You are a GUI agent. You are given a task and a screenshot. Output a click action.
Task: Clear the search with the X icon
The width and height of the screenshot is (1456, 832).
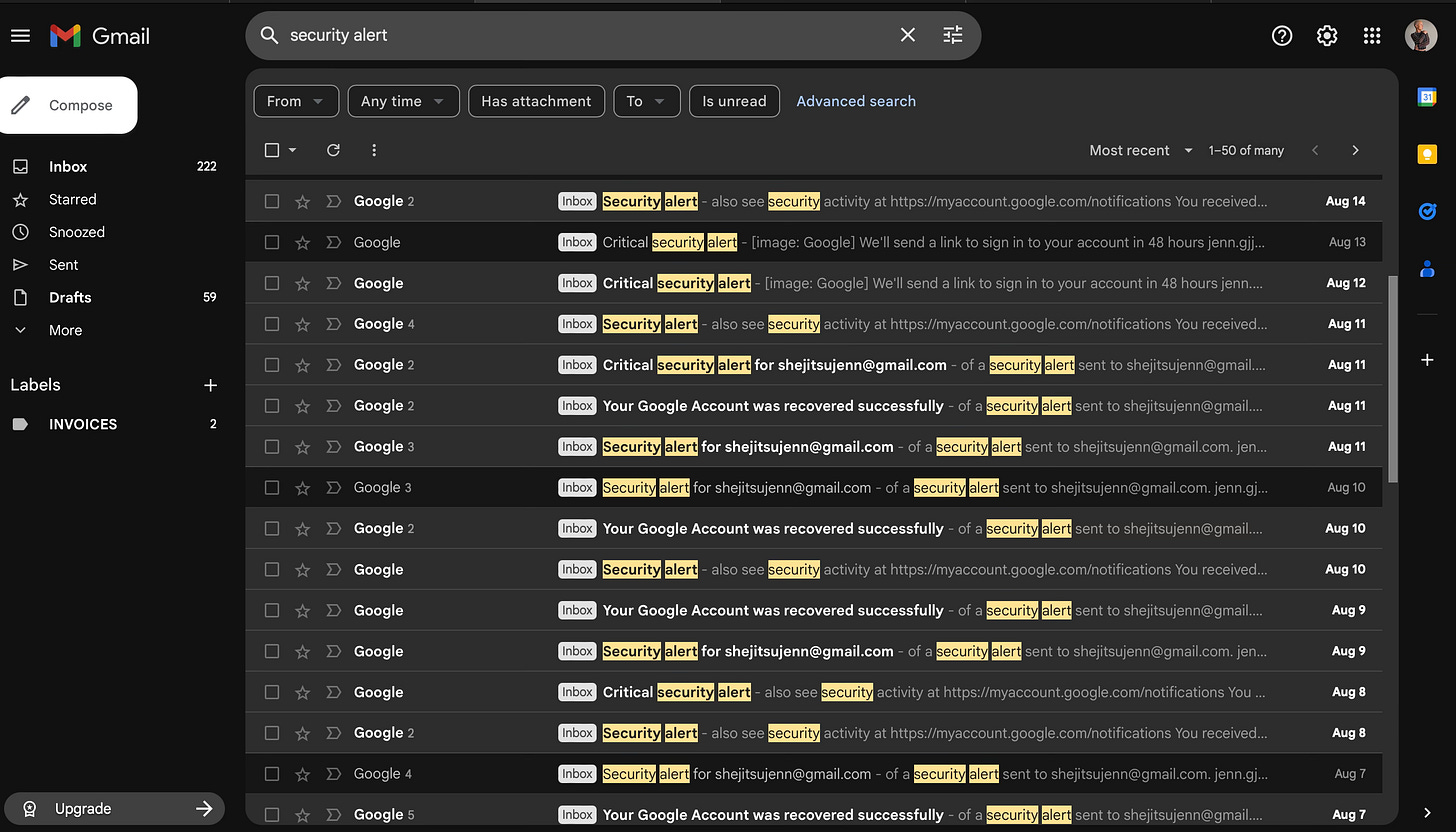click(908, 35)
